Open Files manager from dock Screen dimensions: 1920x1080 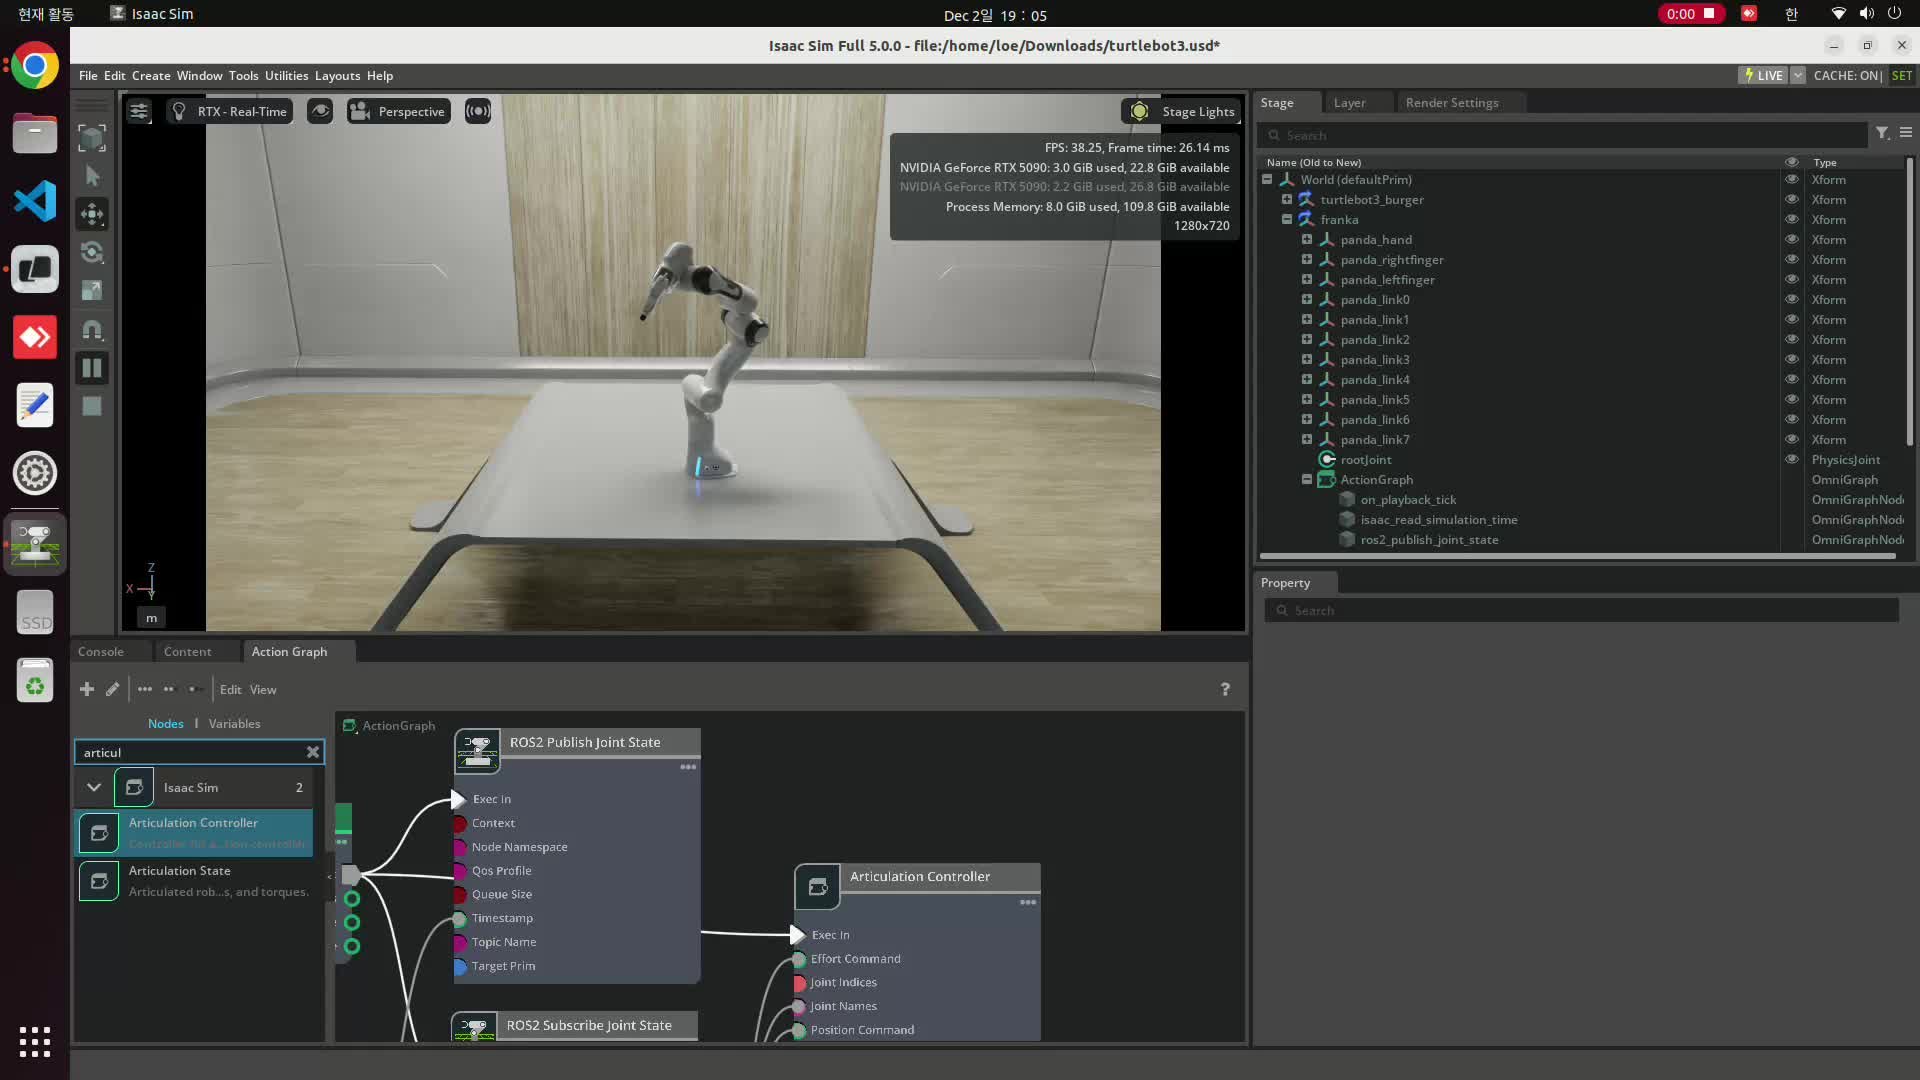click(35, 133)
